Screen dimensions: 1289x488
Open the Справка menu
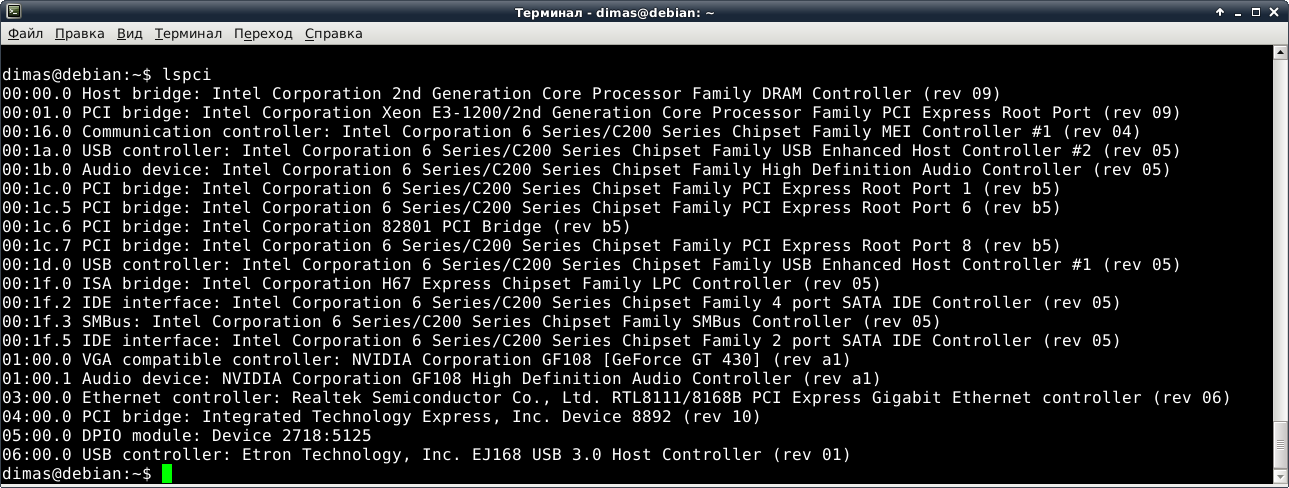[333, 34]
